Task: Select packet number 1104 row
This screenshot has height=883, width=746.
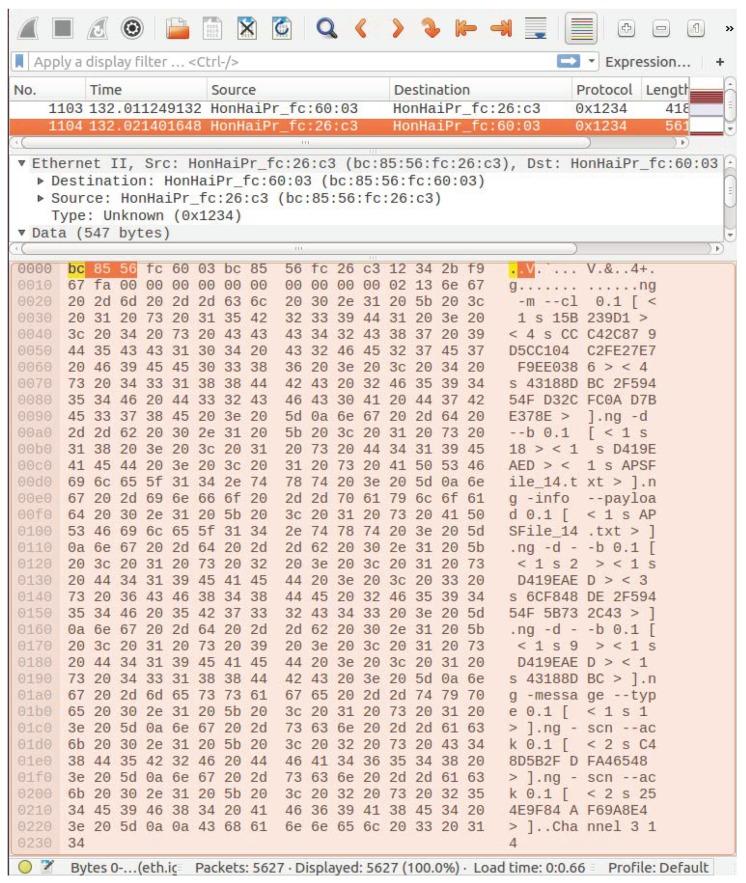Action: pyautogui.click(x=349, y=126)
